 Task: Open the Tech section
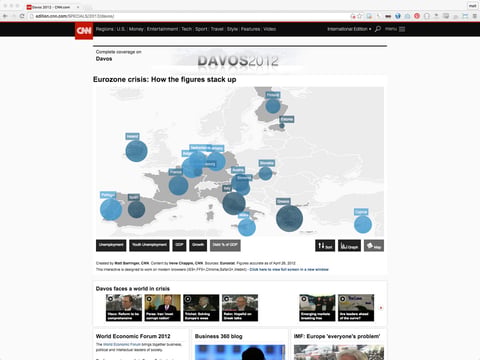click(187, 29)
